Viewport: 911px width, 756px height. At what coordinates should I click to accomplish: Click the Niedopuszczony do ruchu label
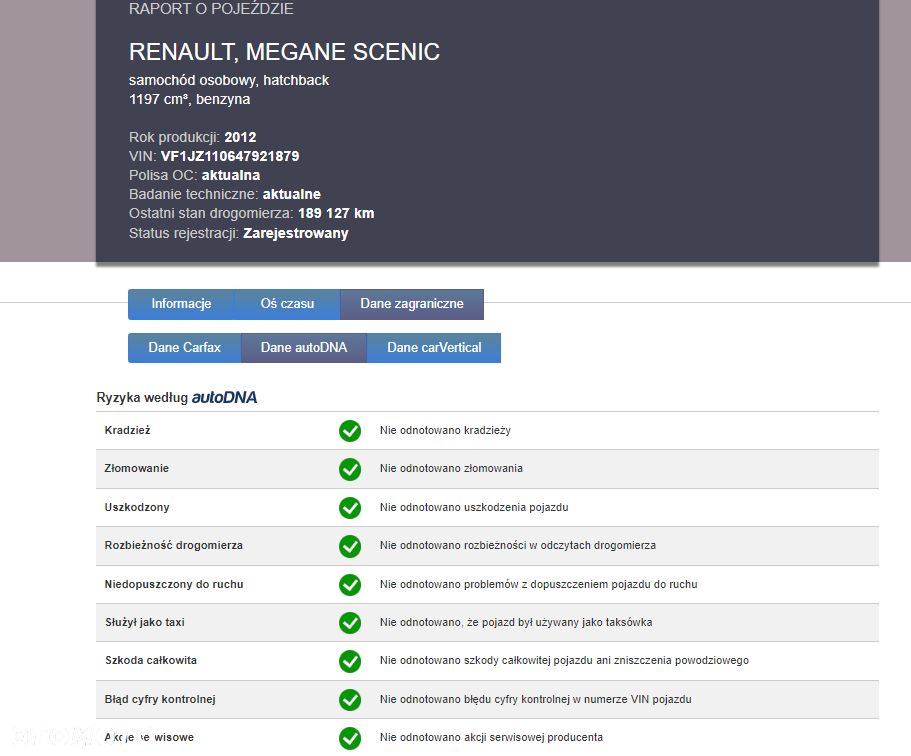pyautogui.click(x=174, y=584)
